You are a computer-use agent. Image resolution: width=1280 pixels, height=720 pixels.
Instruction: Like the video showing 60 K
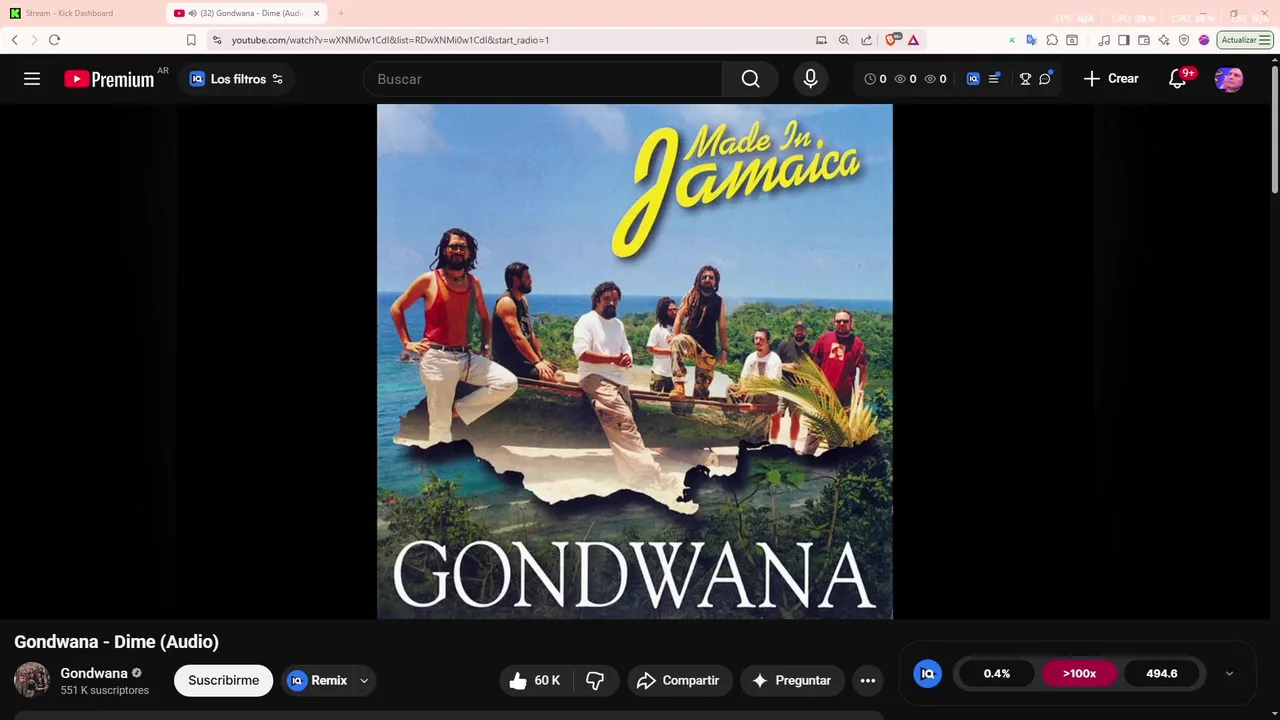click(x=536, y=680)
